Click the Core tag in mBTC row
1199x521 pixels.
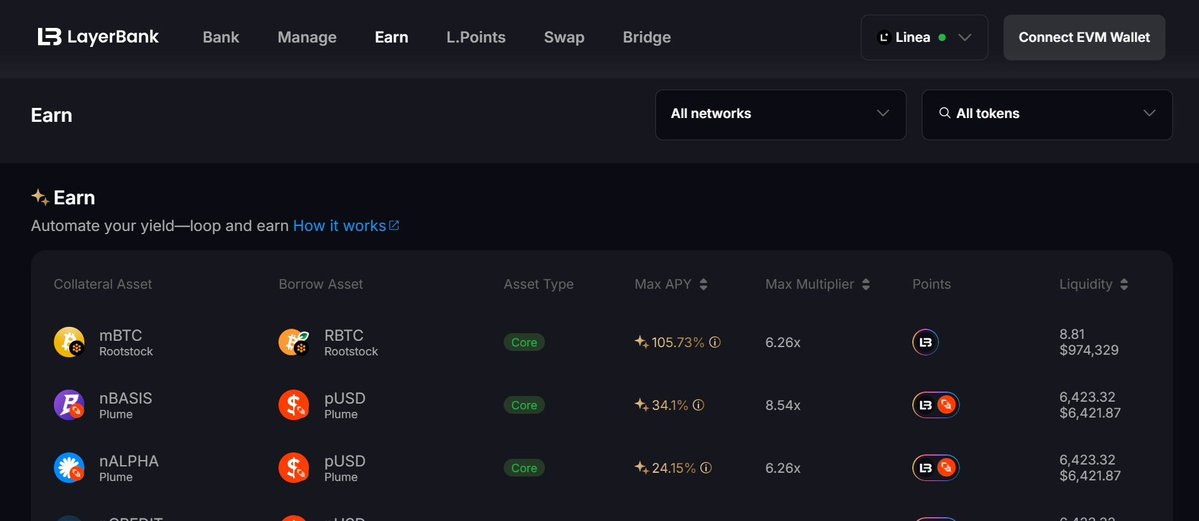click(x=524, y=342)
